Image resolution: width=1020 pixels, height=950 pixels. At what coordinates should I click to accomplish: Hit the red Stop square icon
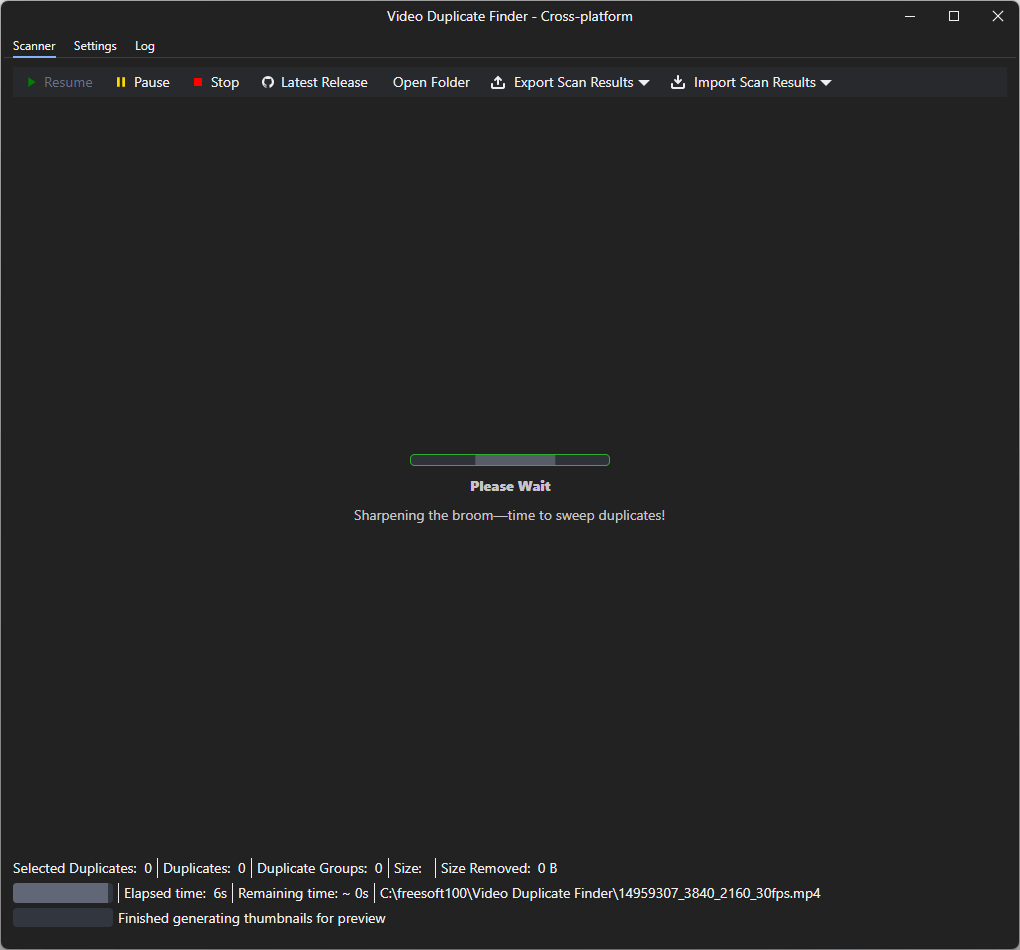pos(198,83)
